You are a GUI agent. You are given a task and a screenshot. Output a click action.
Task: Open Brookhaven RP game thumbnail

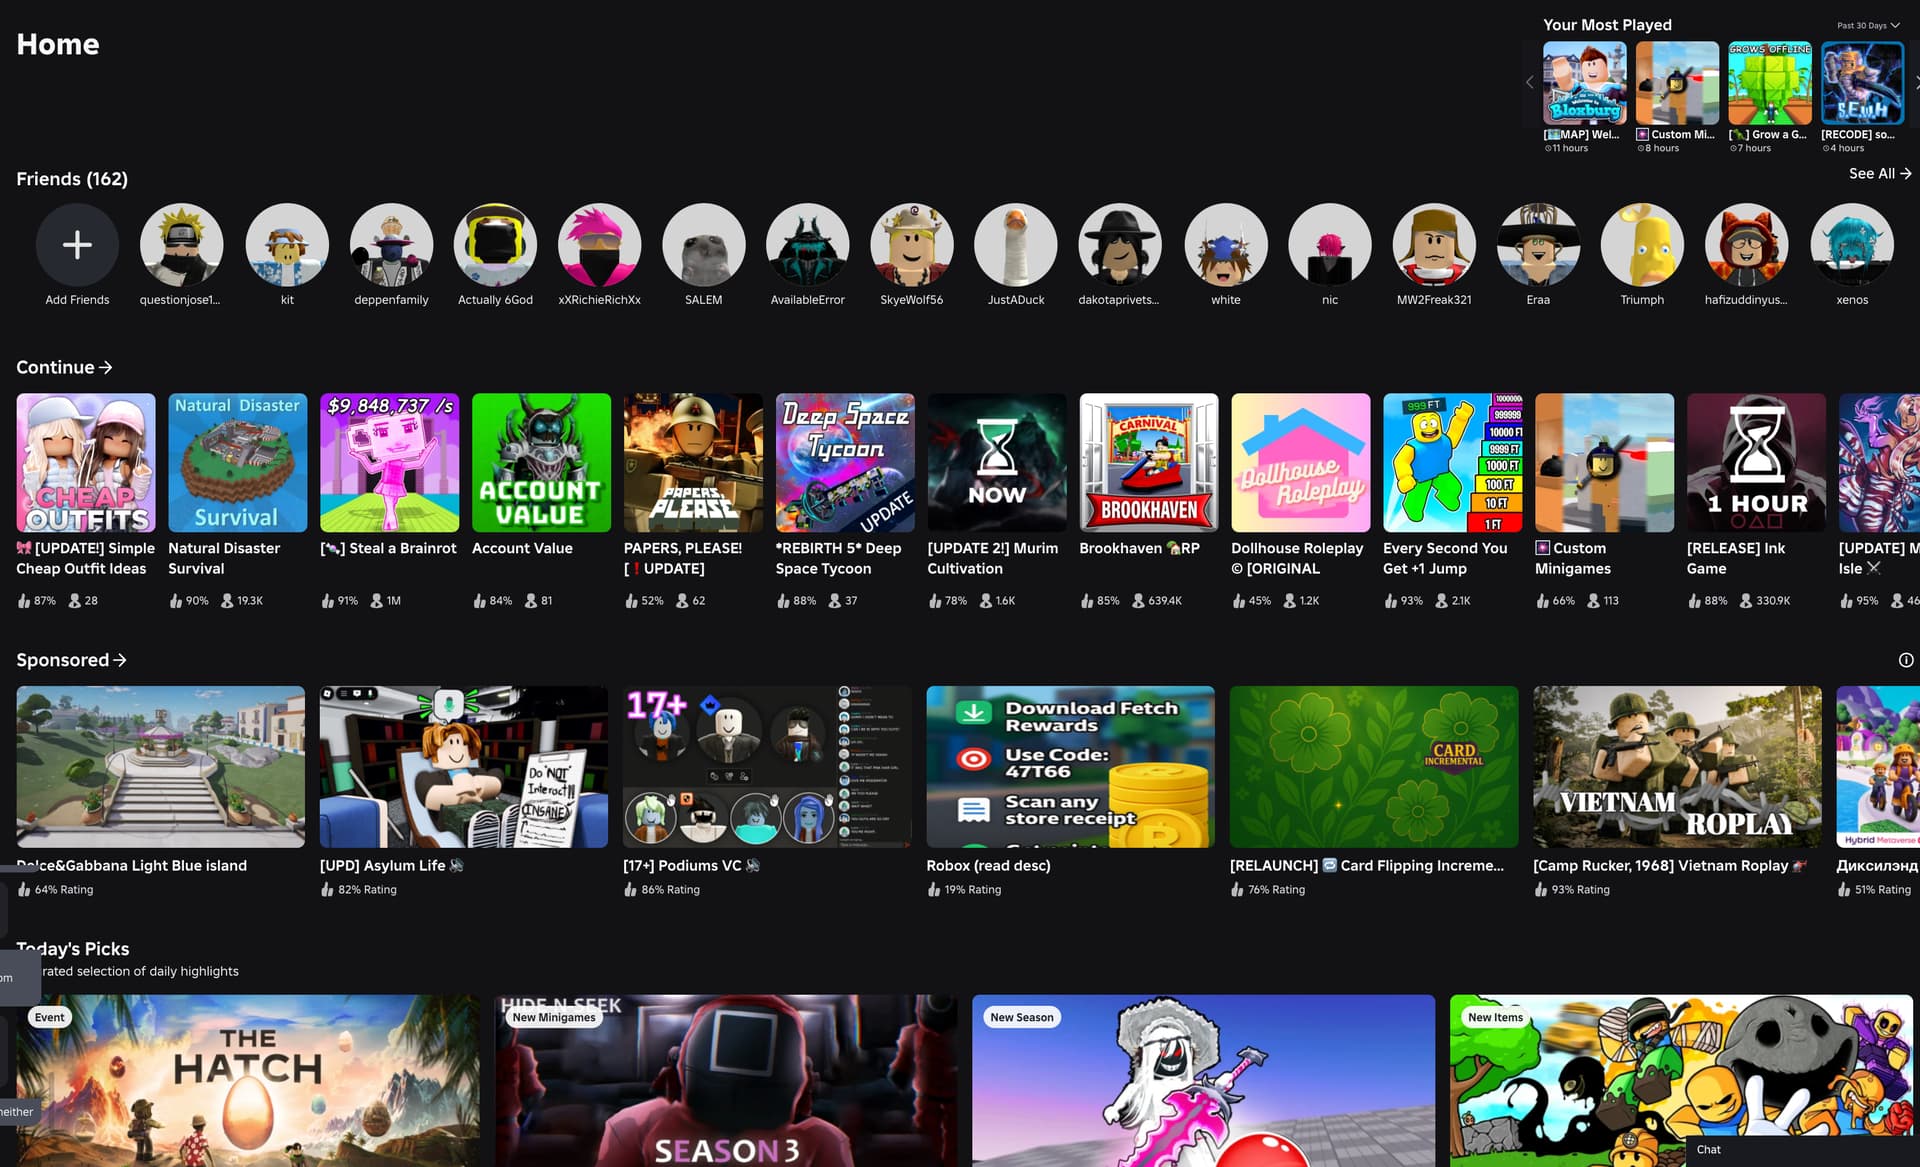(x=1148, y=462)
